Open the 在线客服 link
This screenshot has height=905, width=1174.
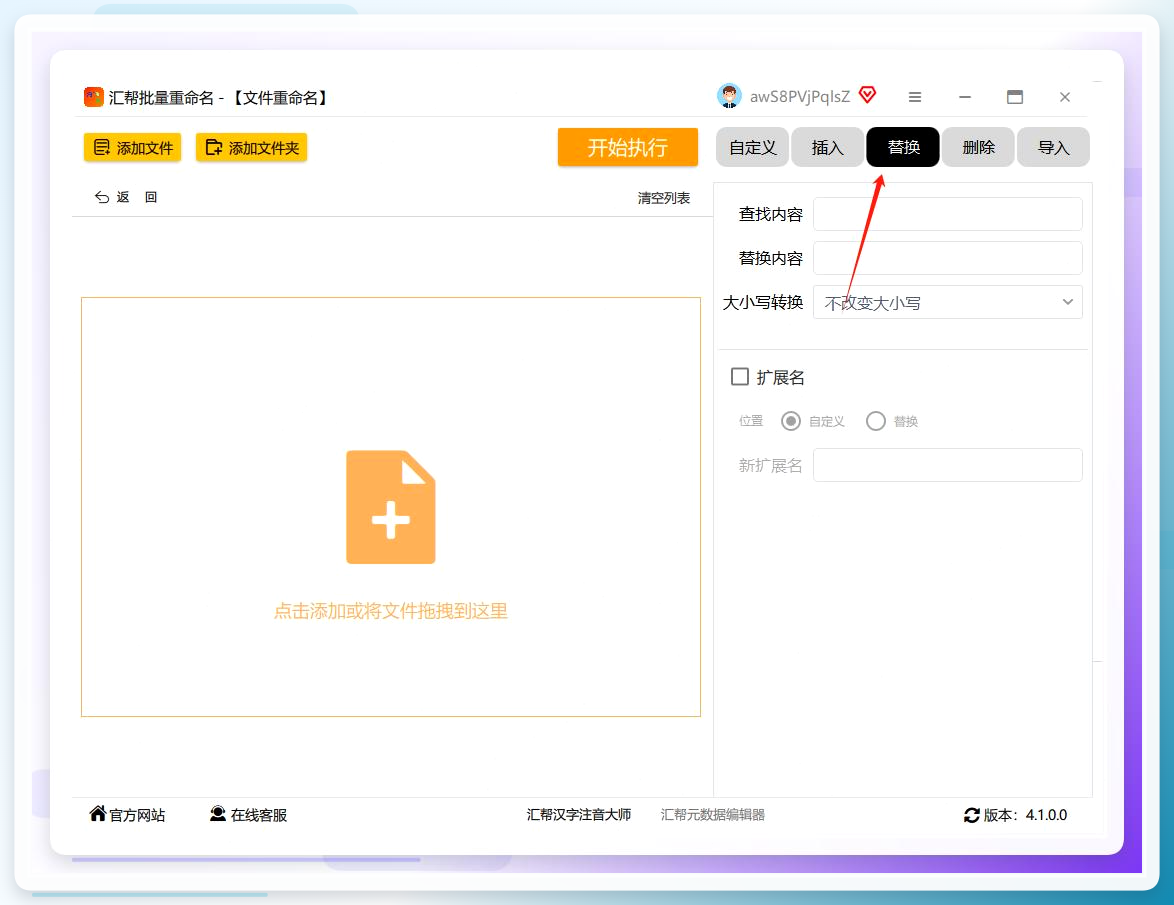point(249,814)
